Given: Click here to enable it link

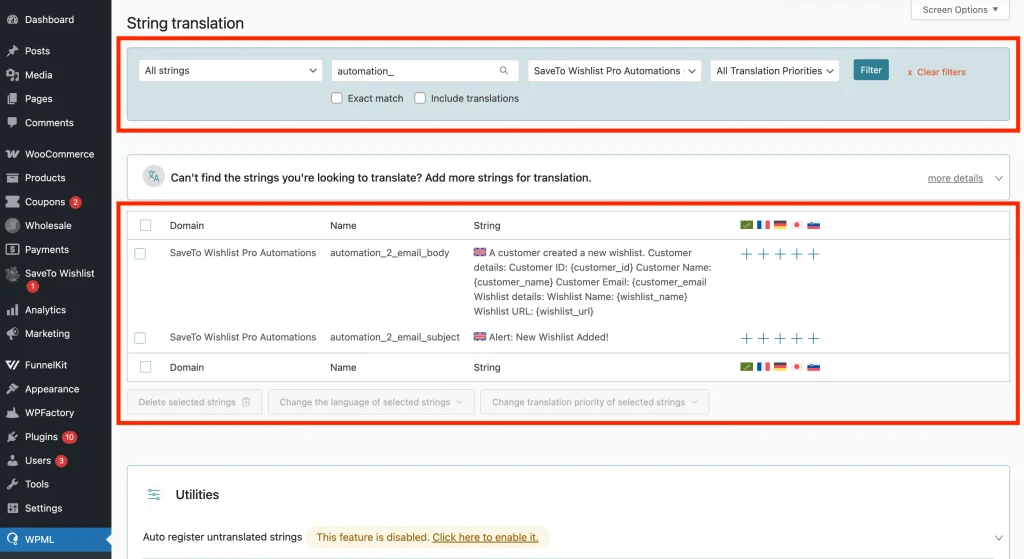Looking at the screenshot, I should point(485,537).
